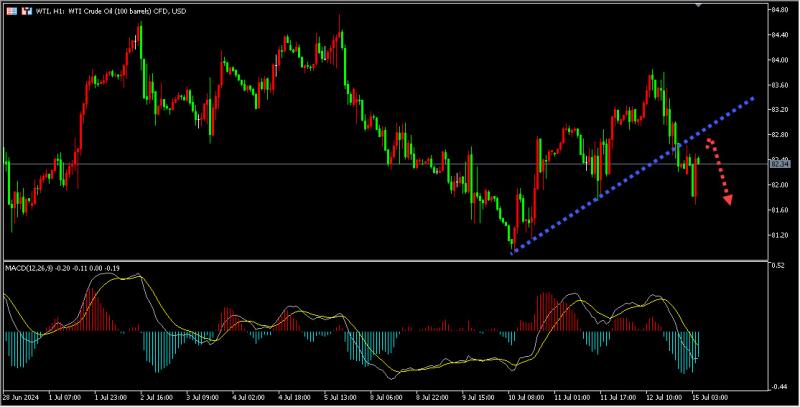Screen dimensions: 800x407
Task: Click the 82.00 price axis label
Action: pos(779,185)
